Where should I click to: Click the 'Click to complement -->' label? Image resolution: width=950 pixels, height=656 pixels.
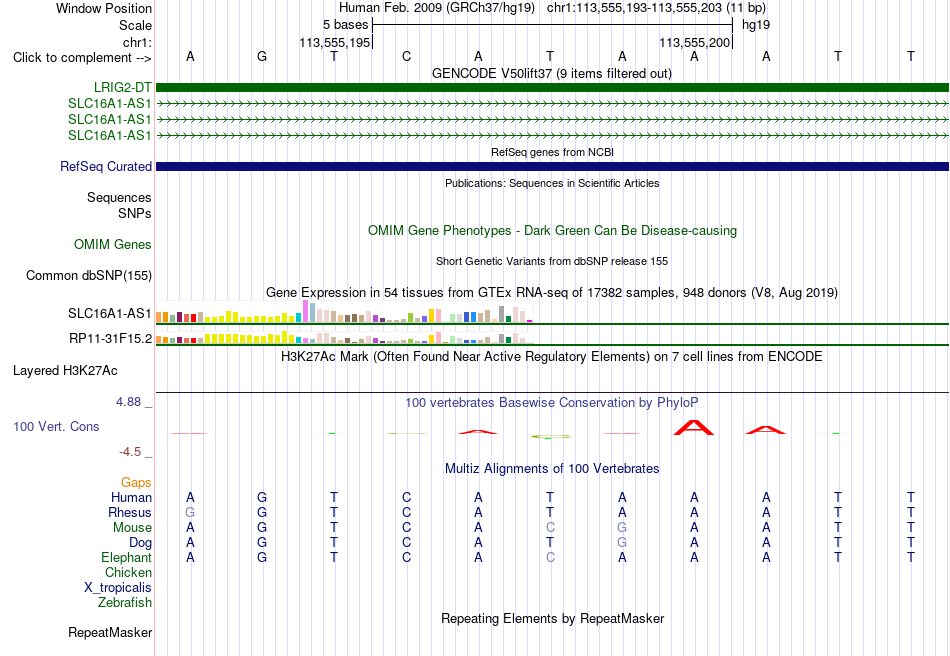pos(82,58)
